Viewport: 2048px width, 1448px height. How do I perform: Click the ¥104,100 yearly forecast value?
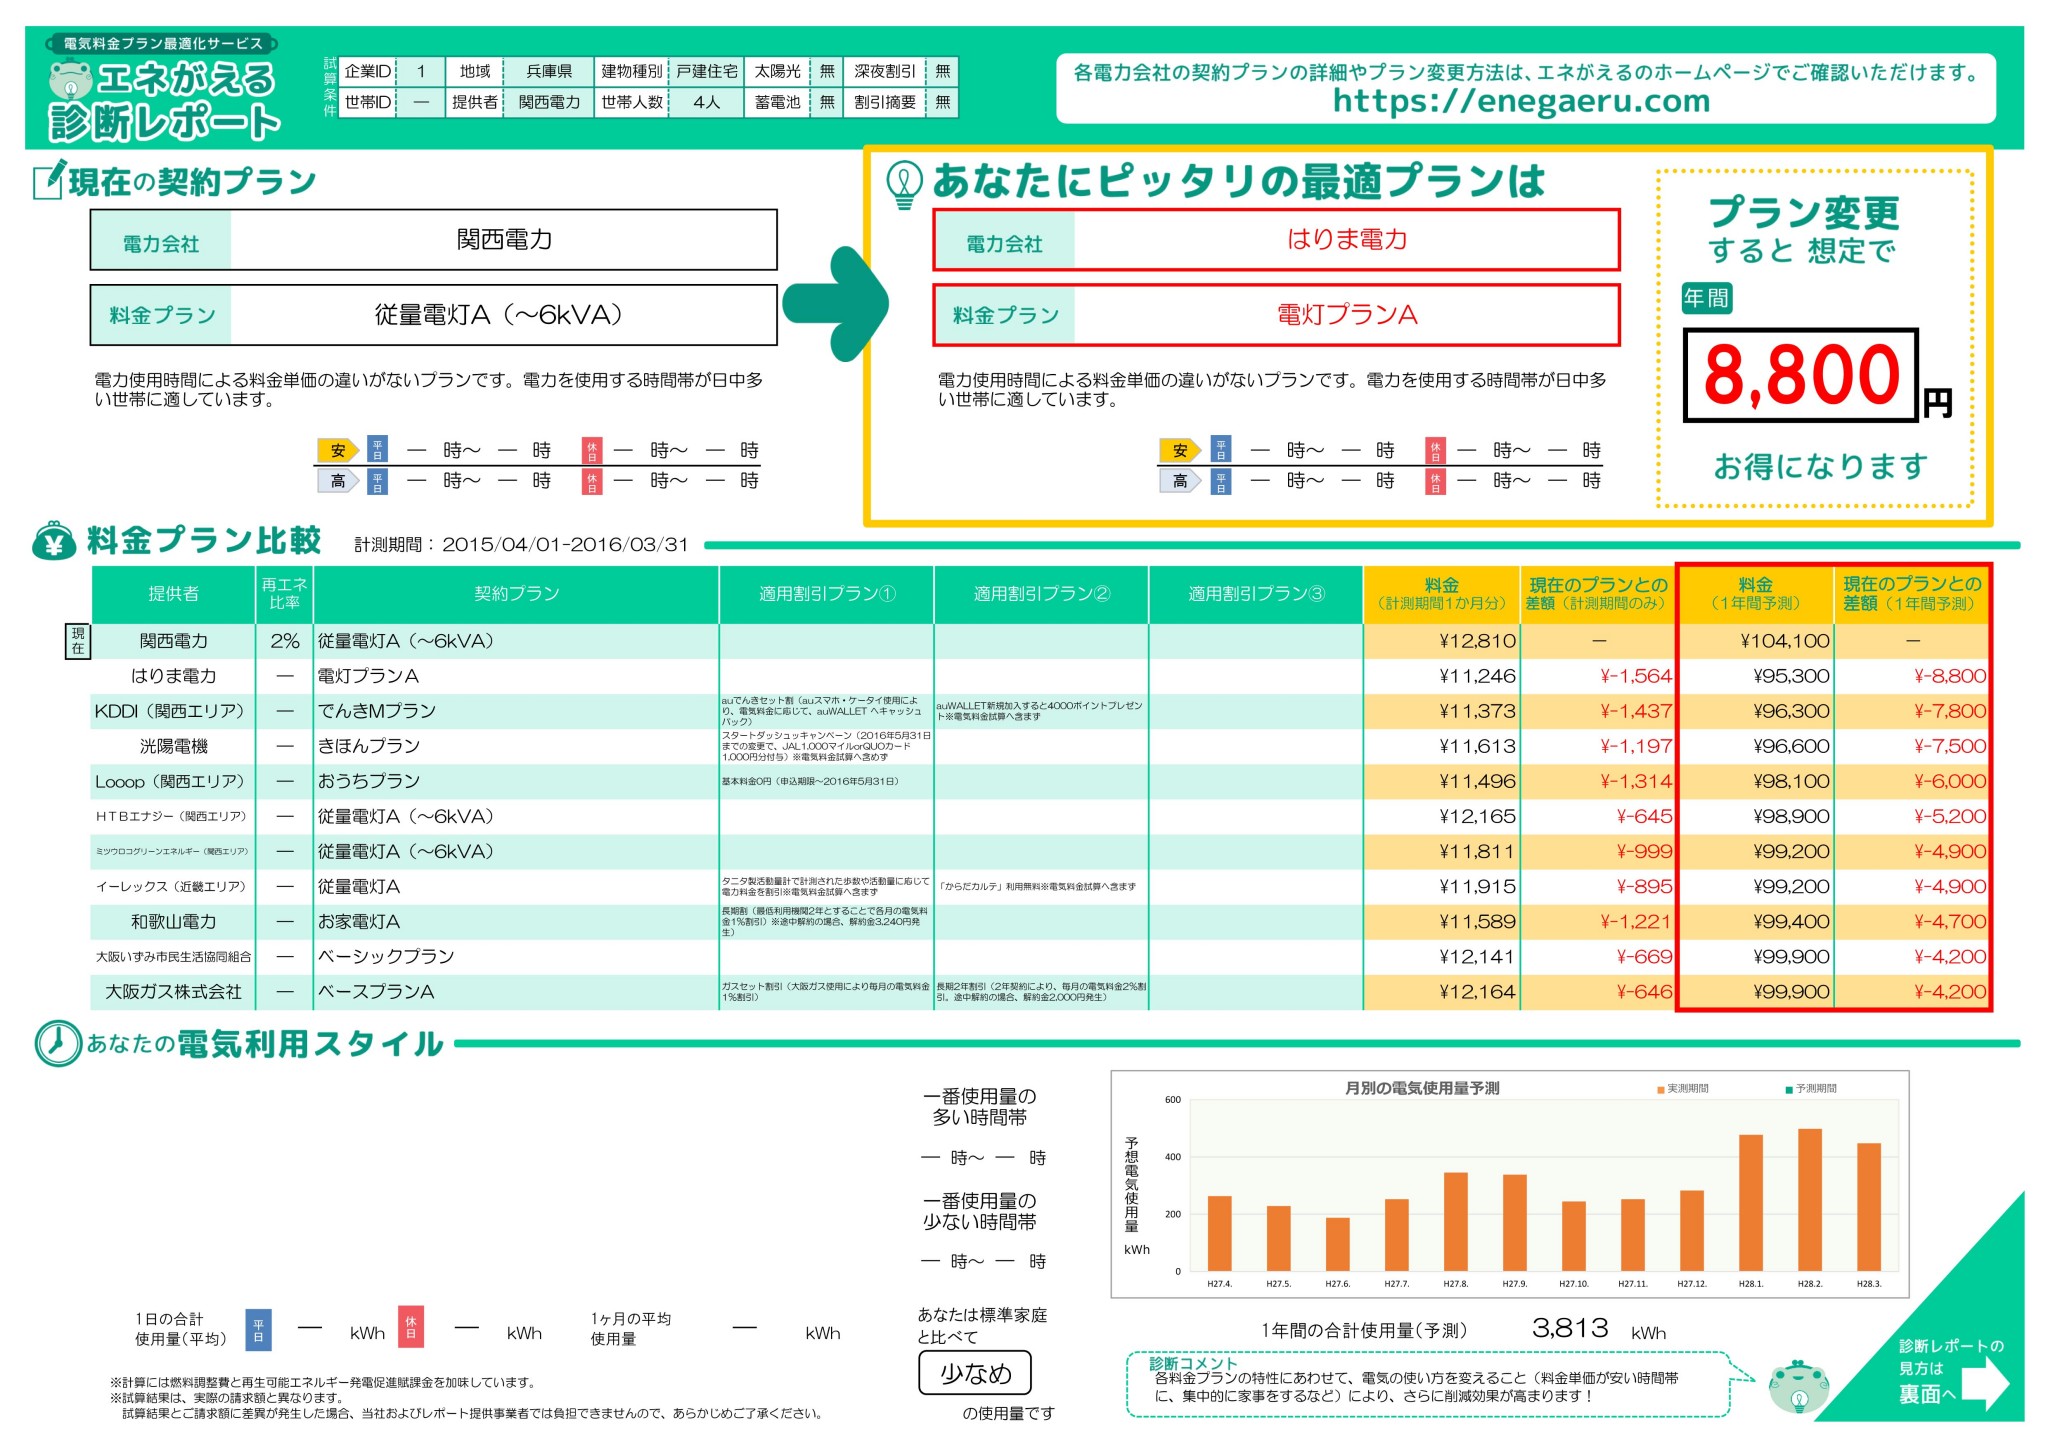pos(1784,641)
